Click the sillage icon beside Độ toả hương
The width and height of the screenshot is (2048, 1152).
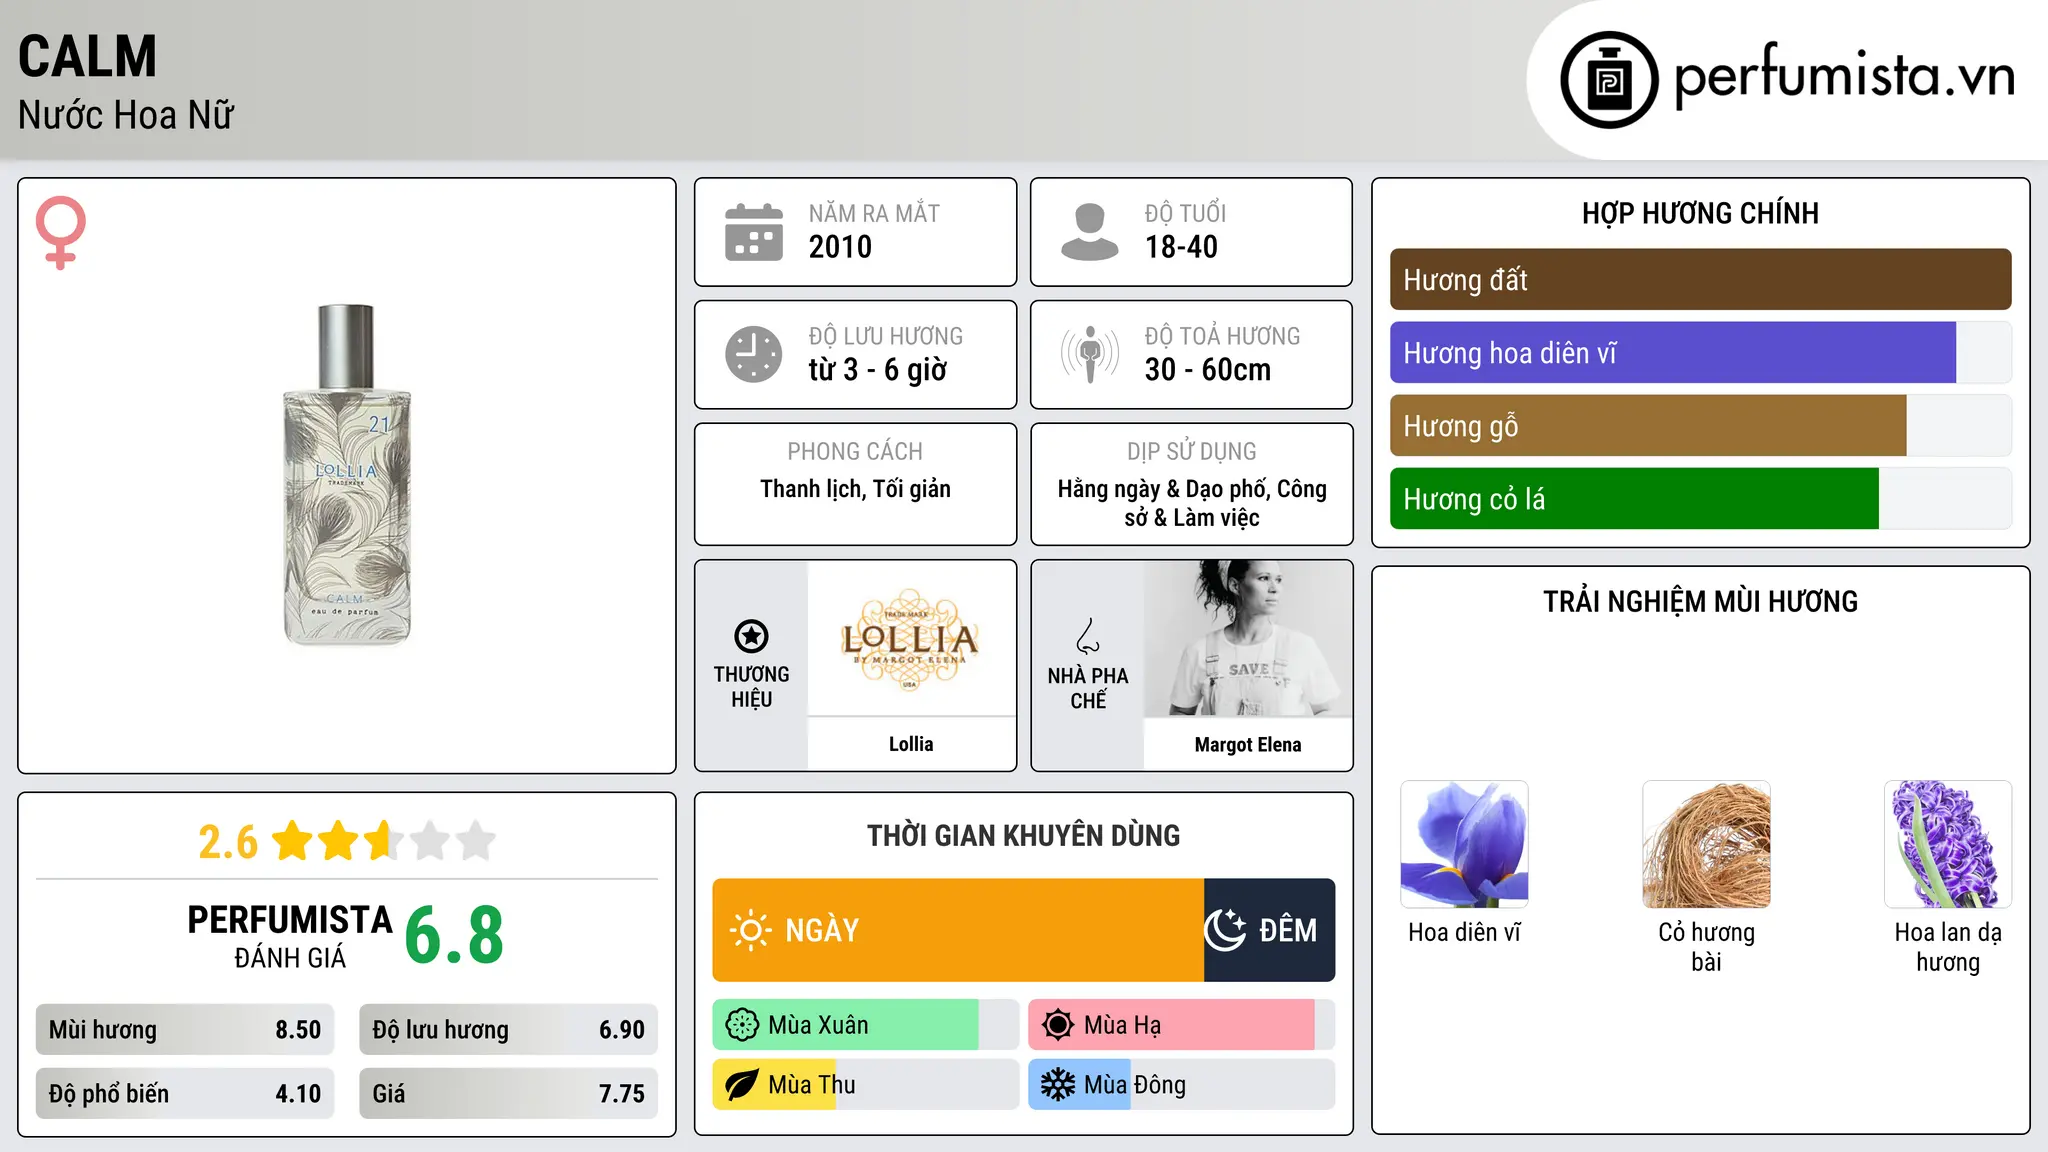pyautogui.click(x=1090, y=354)
